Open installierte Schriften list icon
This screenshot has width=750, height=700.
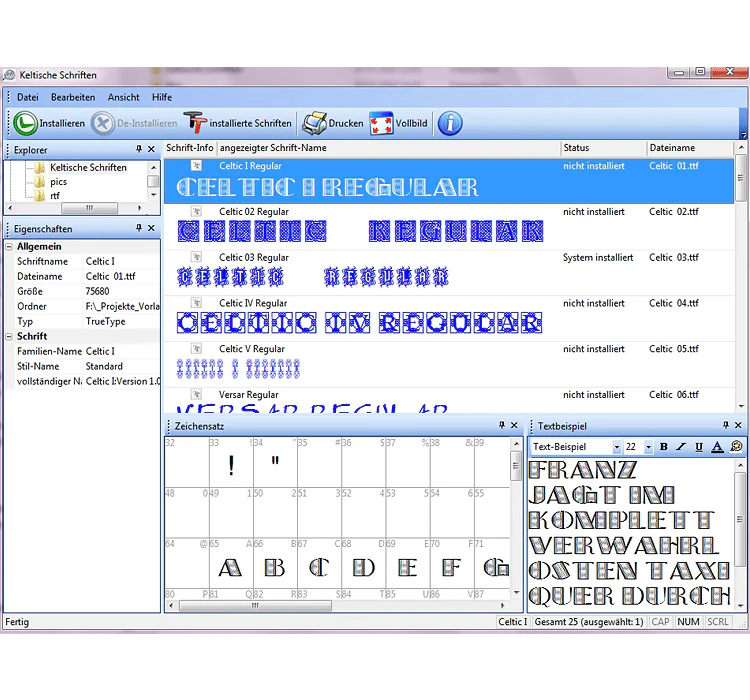(x=195, y=123)
